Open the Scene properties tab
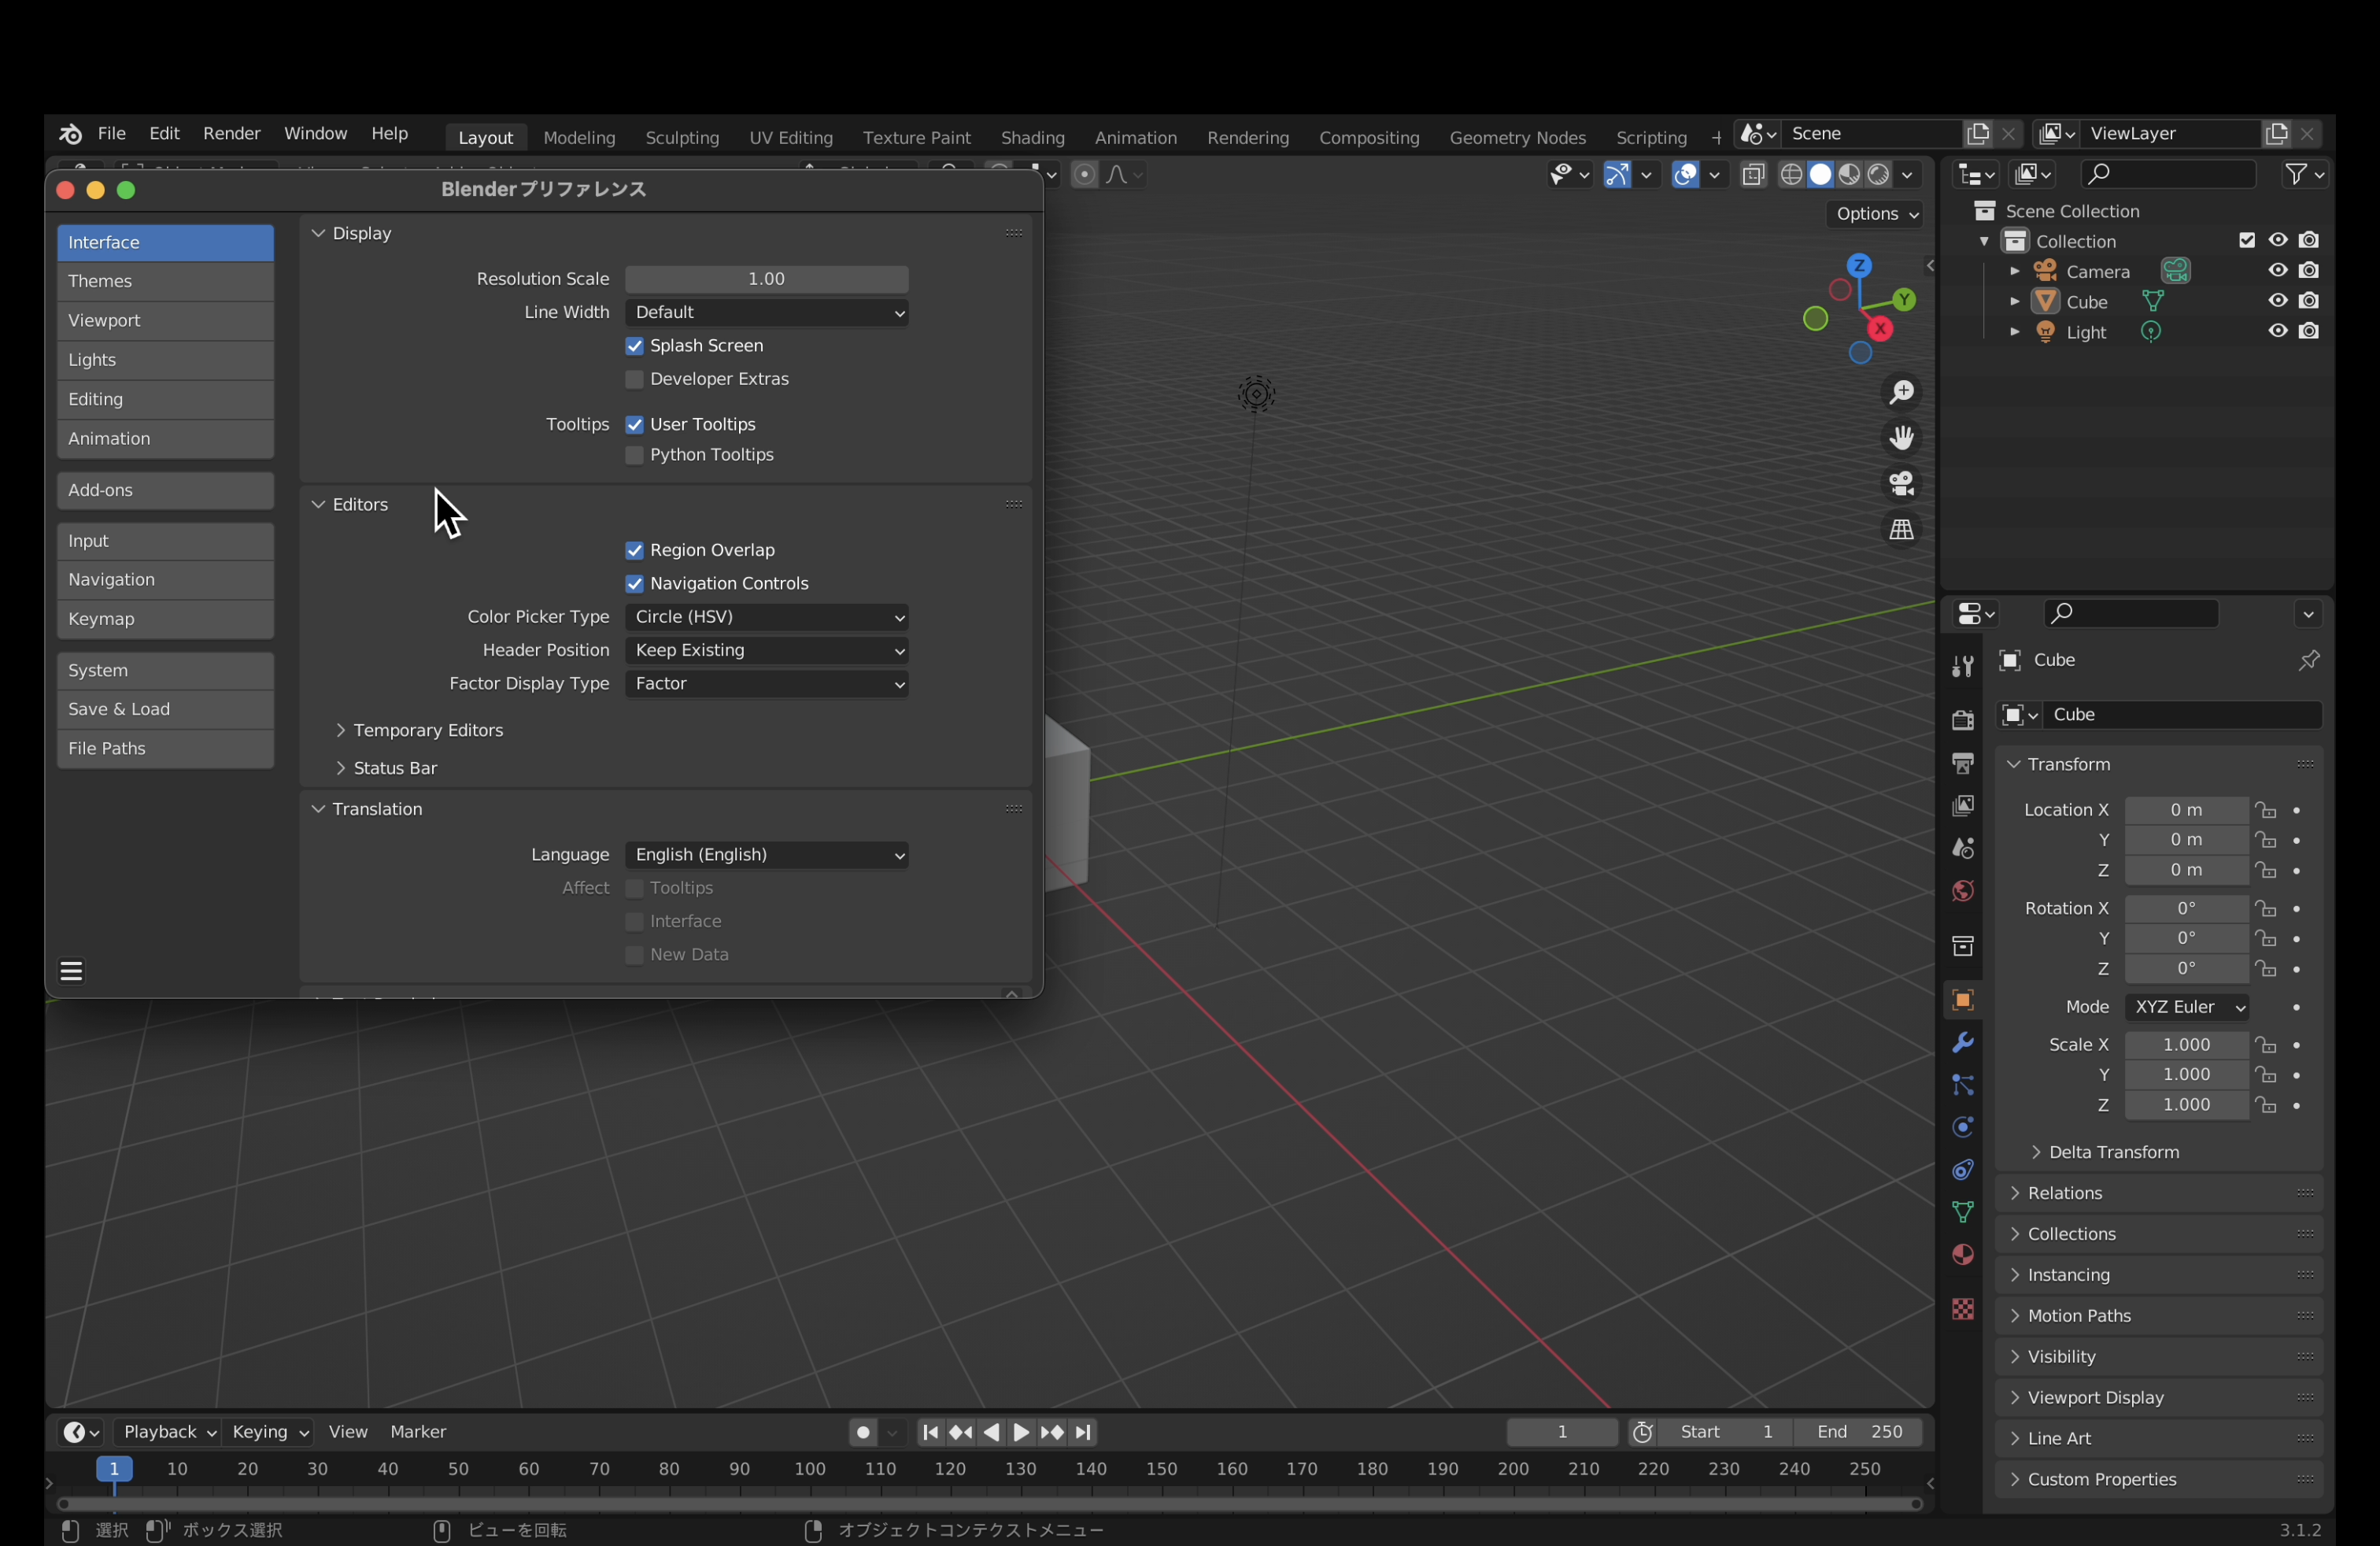Image resolution: width=2380 pixels, height=1546 pixels. (x=1962, y=848)
